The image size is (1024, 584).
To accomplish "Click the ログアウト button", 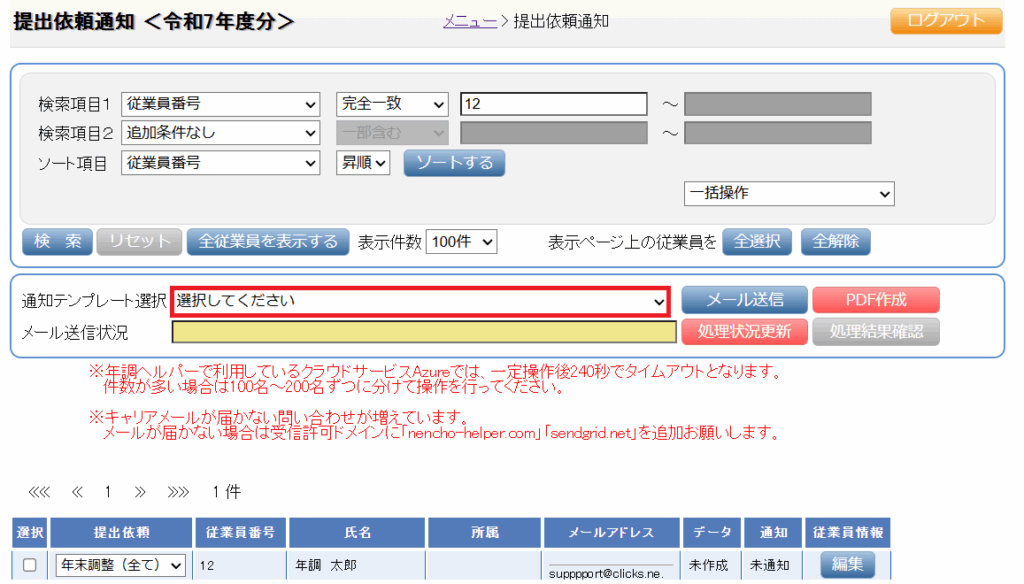I will click(x=945, y=21).
